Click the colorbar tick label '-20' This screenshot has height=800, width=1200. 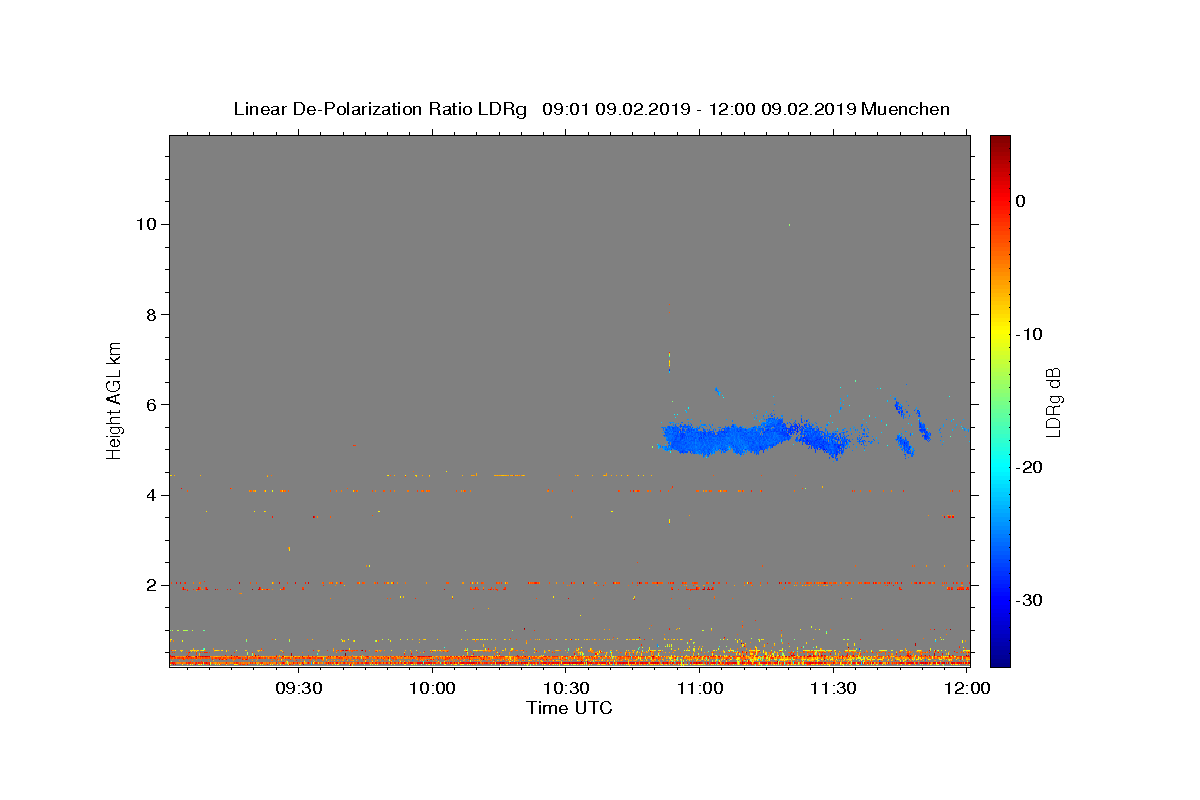point(1029,467)
